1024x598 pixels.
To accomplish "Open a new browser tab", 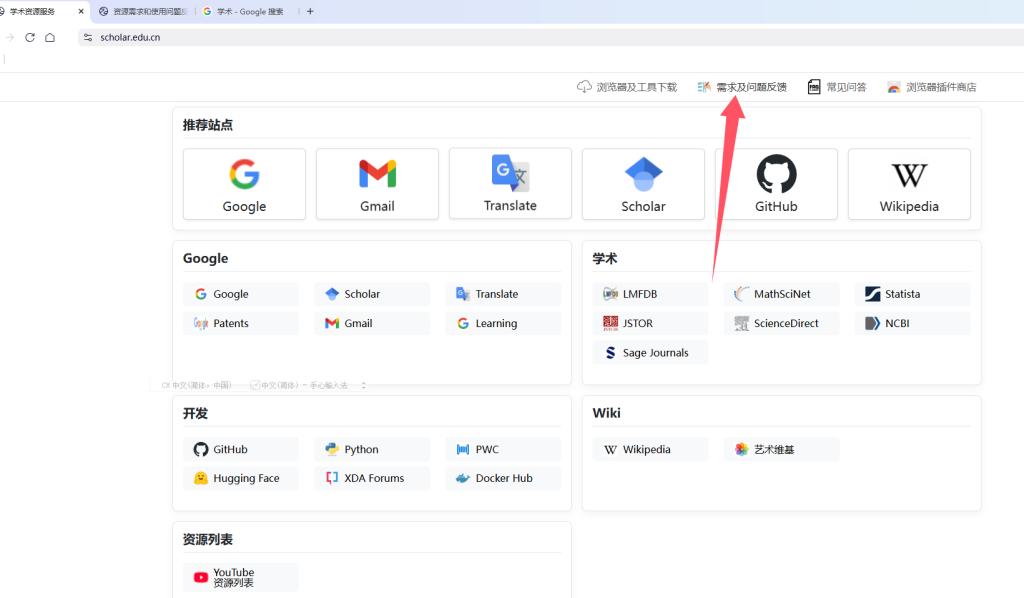I will click(x=310, y=11).
